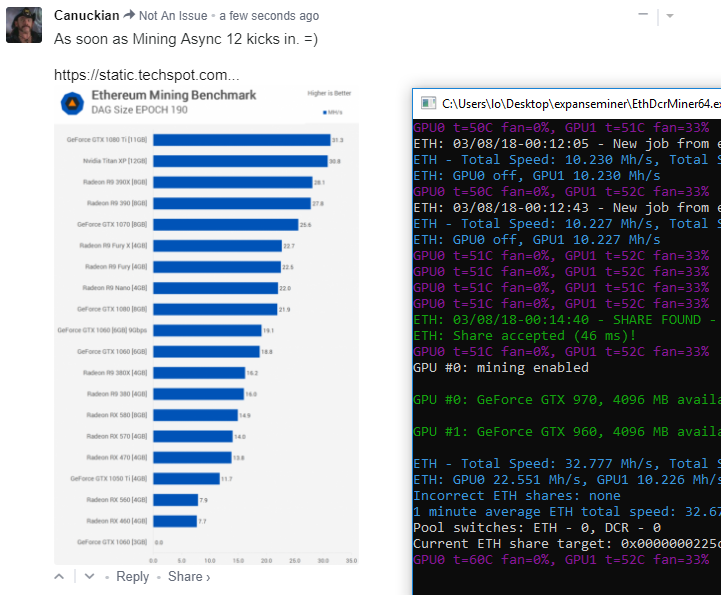Screen dimensions: 721x595
Task: Click the GeForce GTX 1080 Ti bar
Action: (x=242, y=140)
